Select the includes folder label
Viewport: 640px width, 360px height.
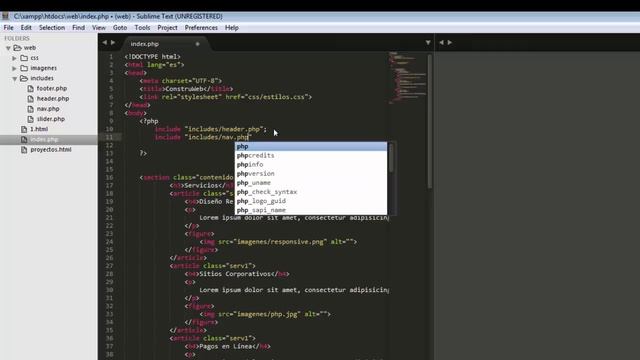pos(42,78)
